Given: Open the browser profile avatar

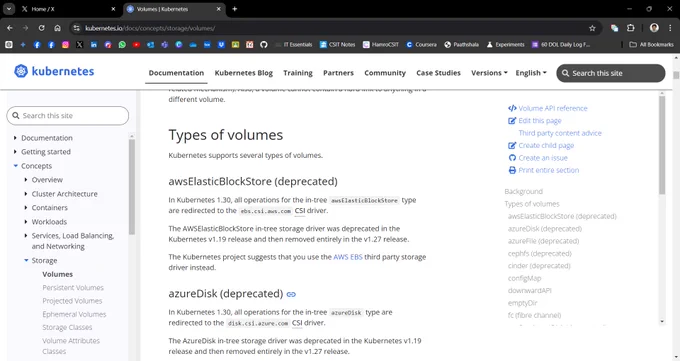Looking at the screenshot, I should [x=654, y=28].
